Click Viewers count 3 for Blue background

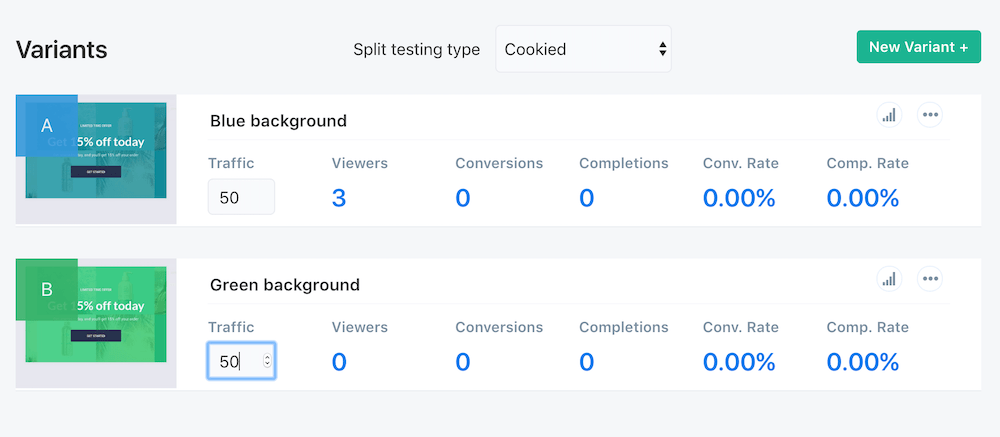click(339, 198)
